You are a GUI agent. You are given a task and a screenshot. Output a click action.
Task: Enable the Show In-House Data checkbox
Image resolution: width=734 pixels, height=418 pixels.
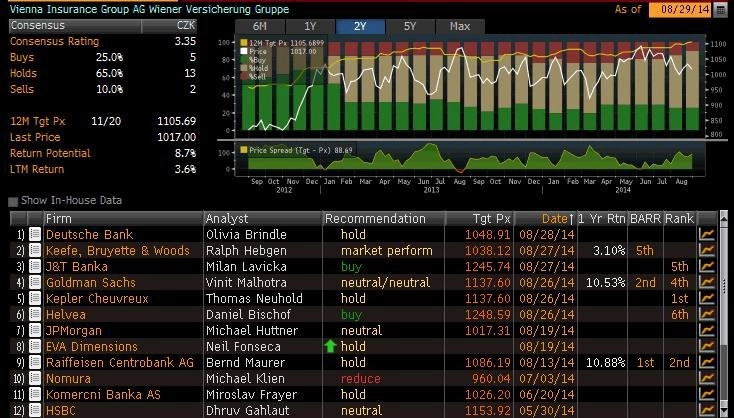coord(13,201)
